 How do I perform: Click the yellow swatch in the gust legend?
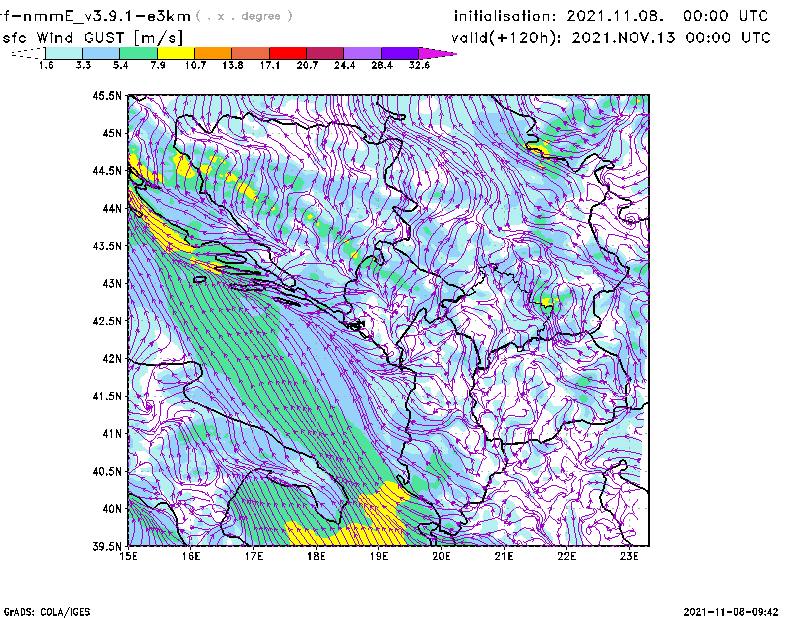click(175, 53)
